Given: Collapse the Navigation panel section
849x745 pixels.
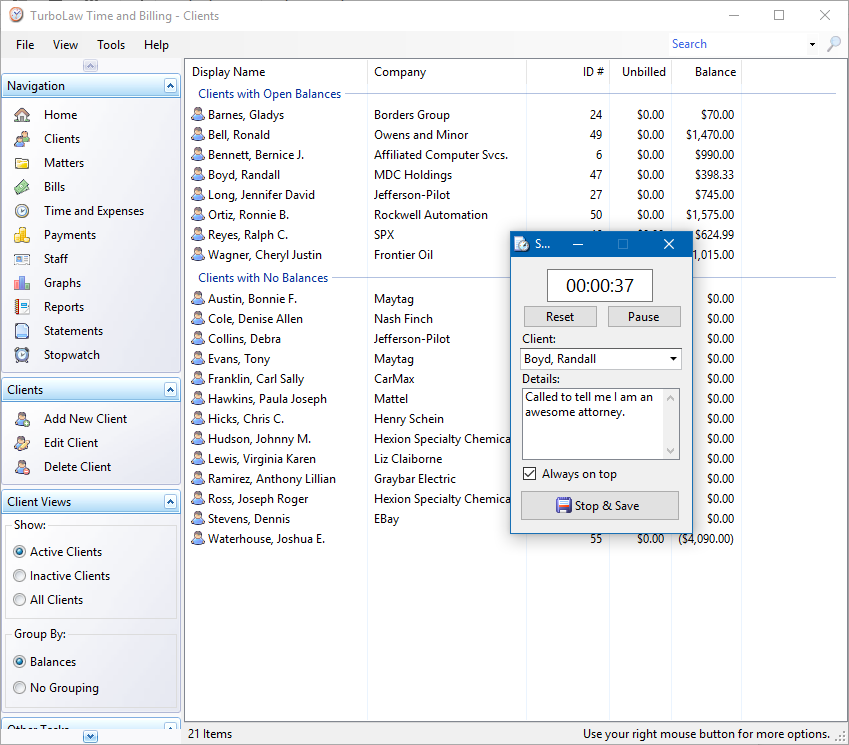Looking at the screenshot, I should pyautogui.click(x=171, y=86).
